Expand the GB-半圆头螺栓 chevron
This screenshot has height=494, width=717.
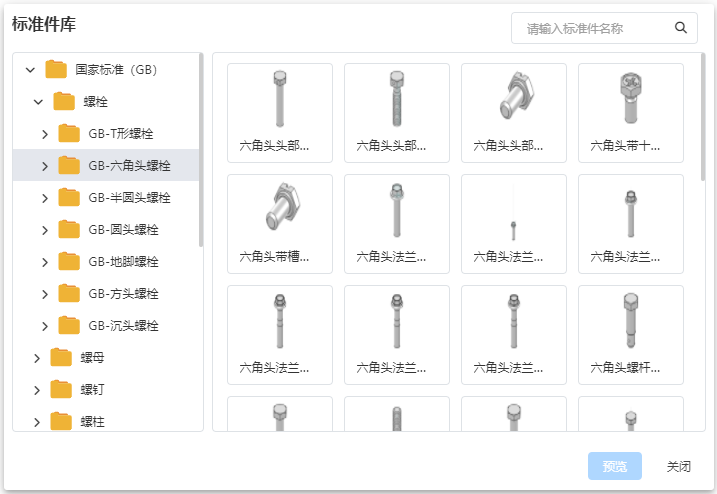pyautogui.click(x=44, y=198)
